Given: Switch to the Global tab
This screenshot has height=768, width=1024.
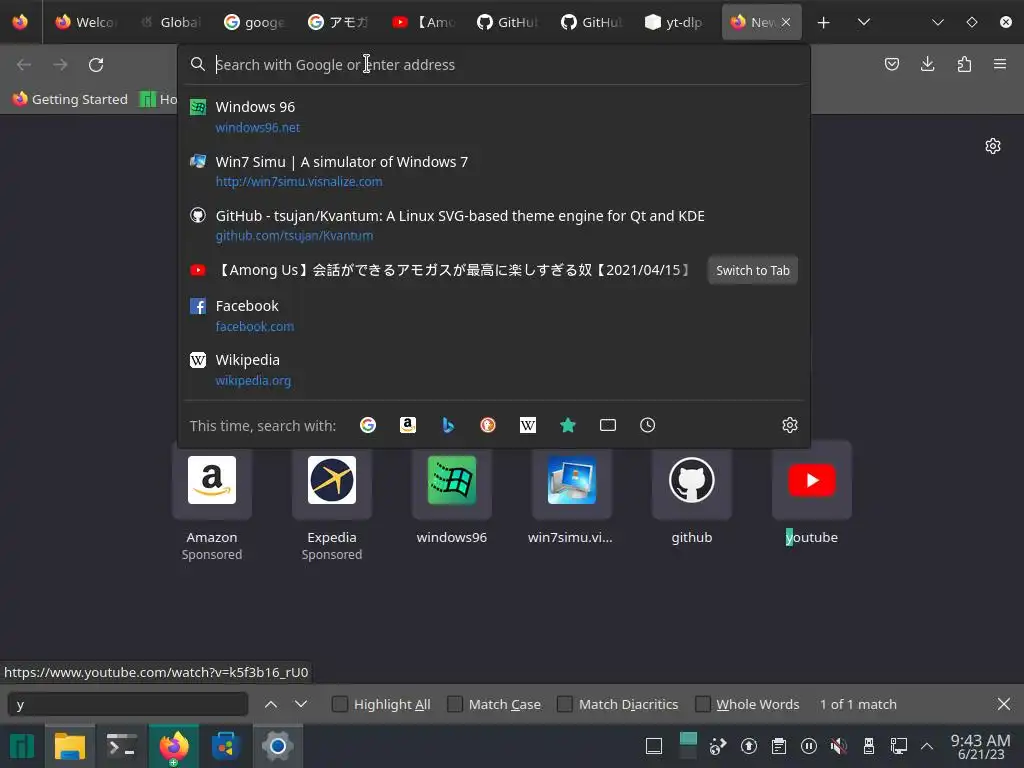Looking at the screenshot, I should click(170, 22).
